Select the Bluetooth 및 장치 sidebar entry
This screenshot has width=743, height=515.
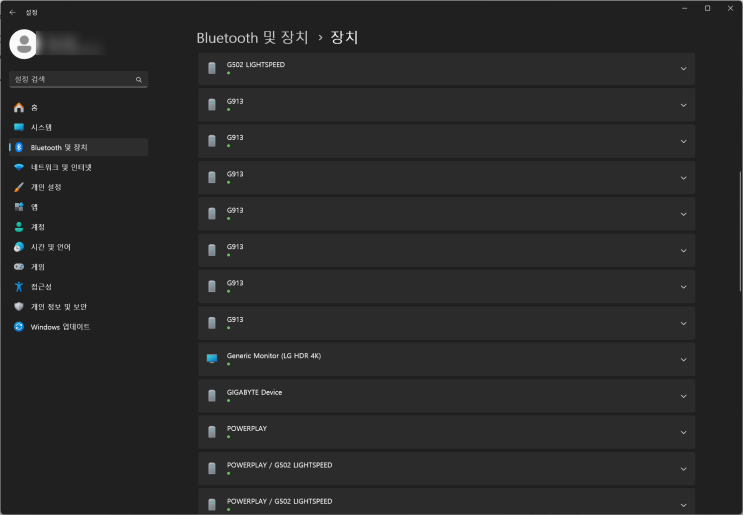(x=79, y=147)
